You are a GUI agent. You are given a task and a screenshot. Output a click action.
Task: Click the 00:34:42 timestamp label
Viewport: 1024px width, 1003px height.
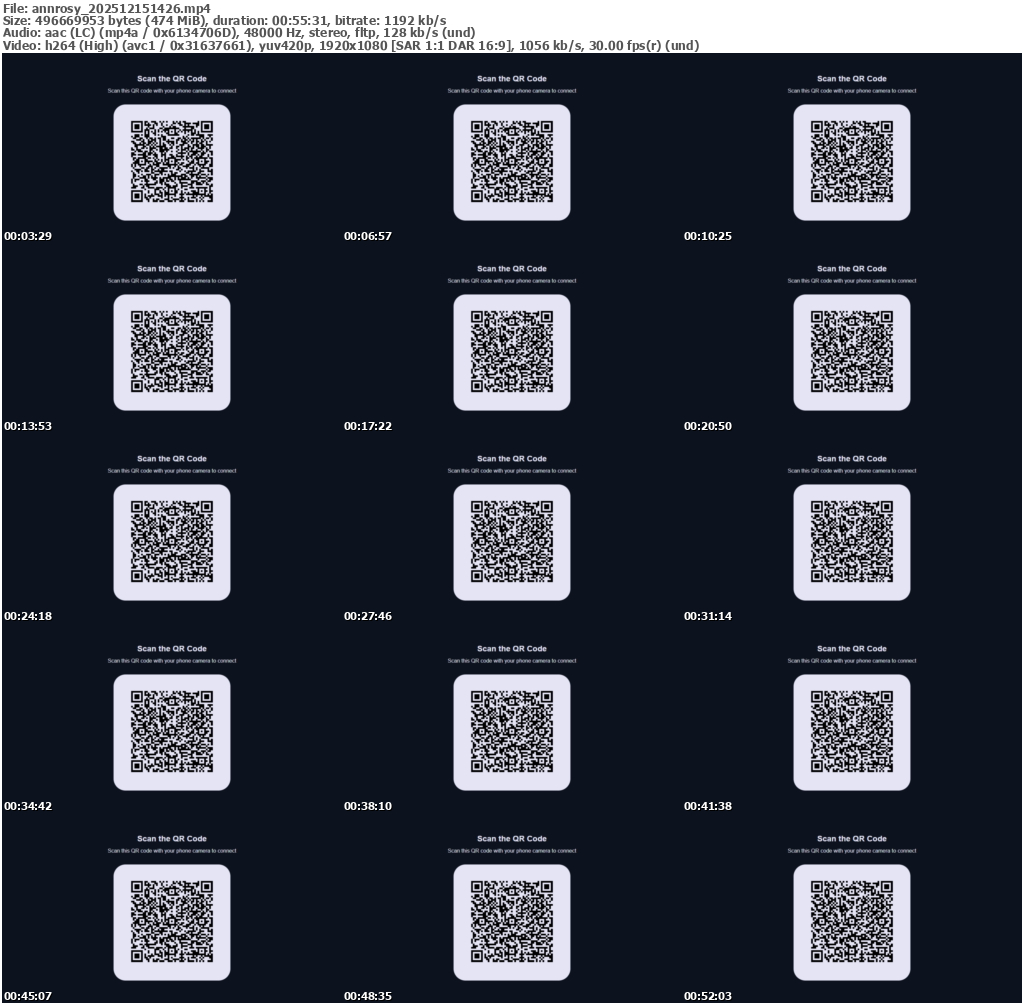[x=28, y=806]
